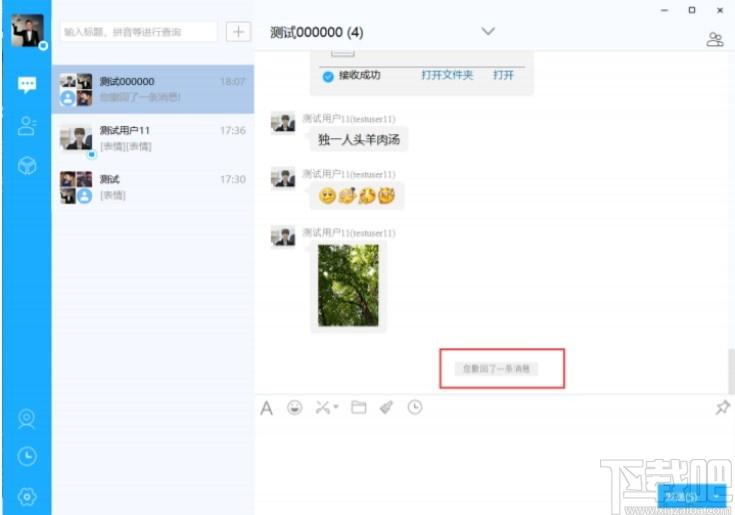Open the send button dropdown arrow
Viewport: 735px width, 515px height.
pyautogui.click(x=717, y=496)
